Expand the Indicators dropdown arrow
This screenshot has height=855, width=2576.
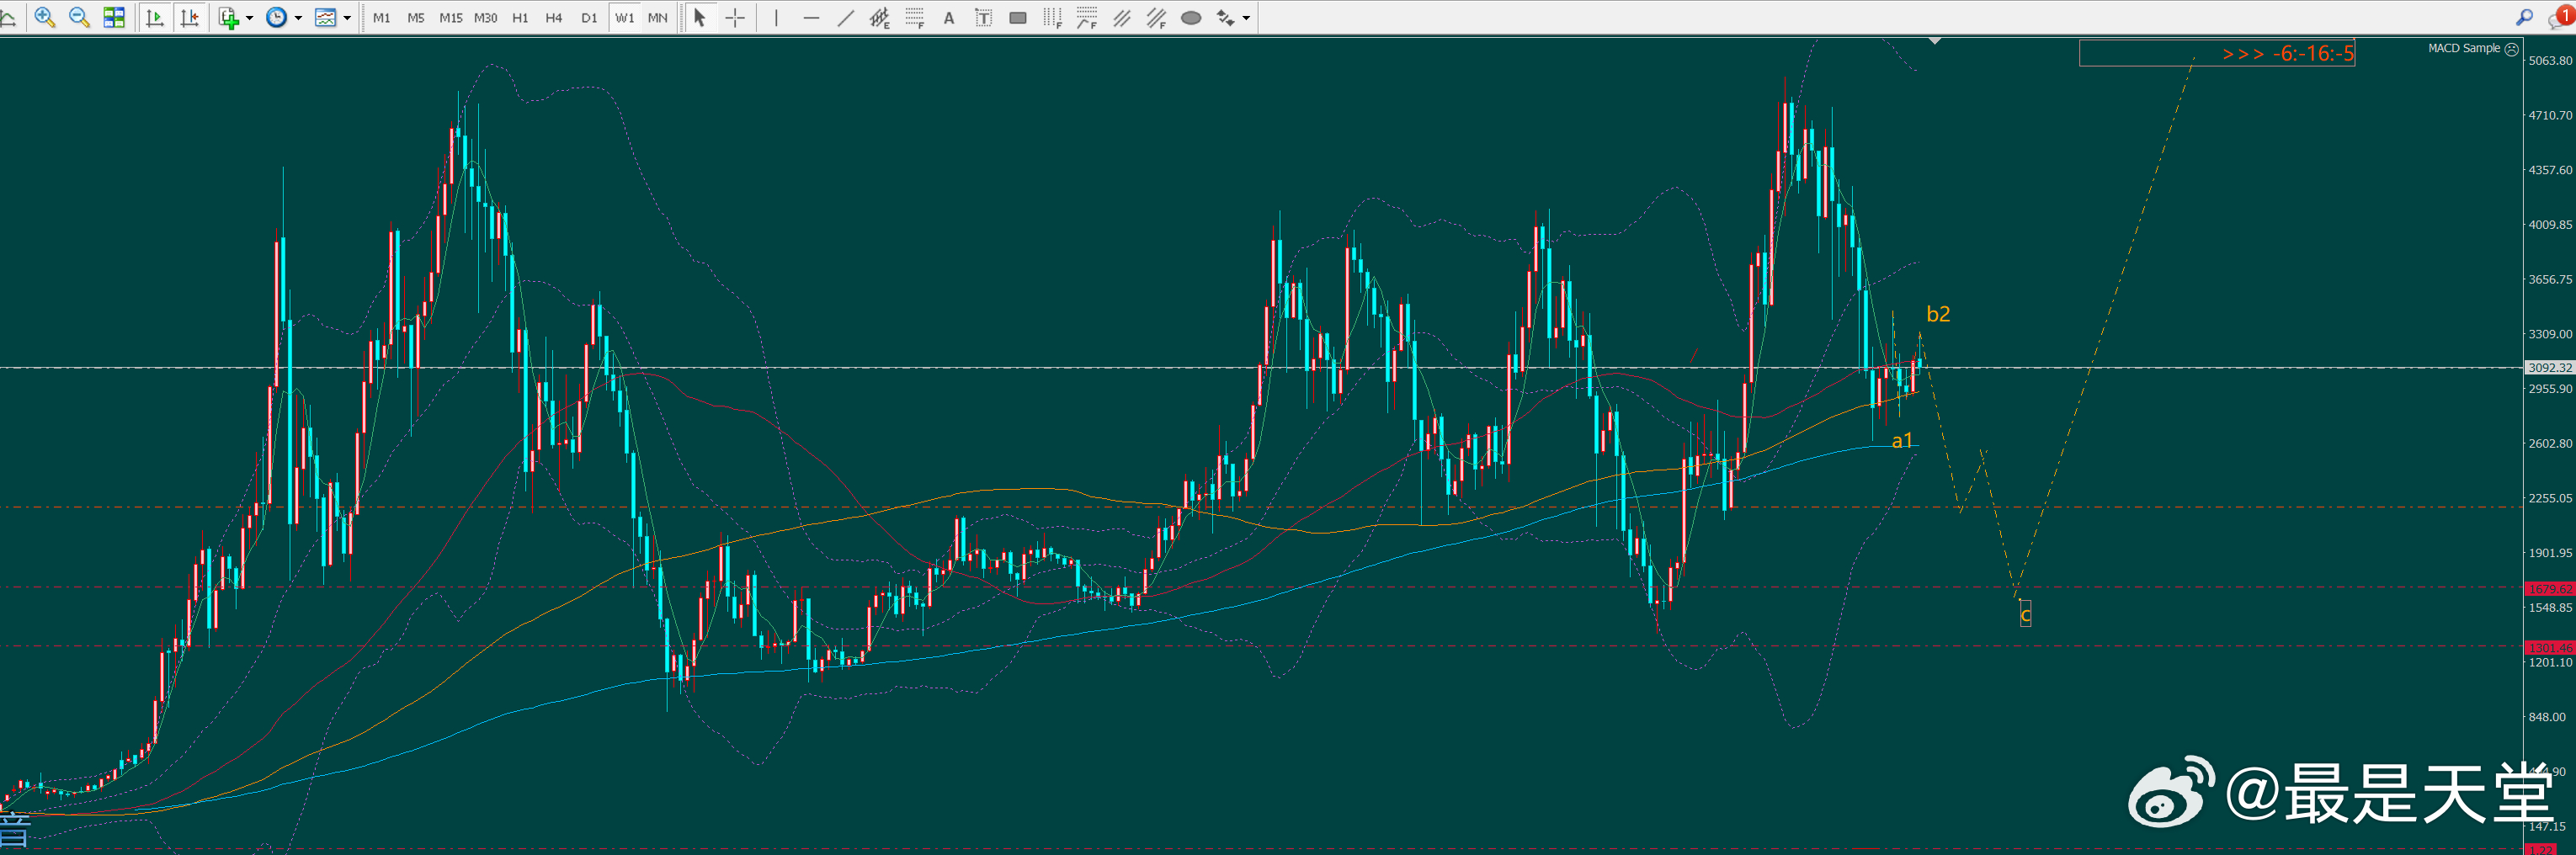[x=250, y=18]
